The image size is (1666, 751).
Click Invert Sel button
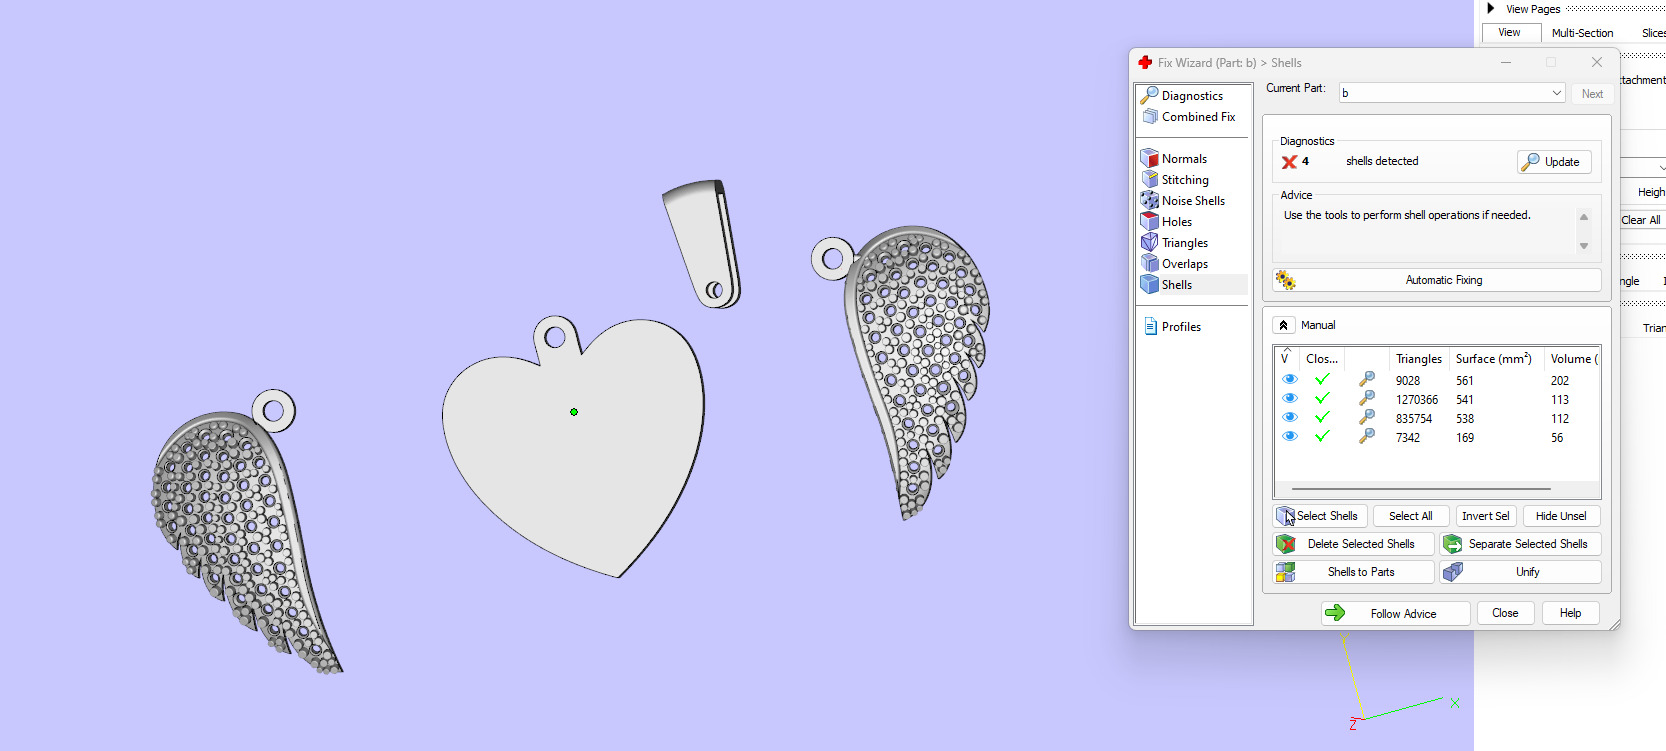(x=1486, y=516)
